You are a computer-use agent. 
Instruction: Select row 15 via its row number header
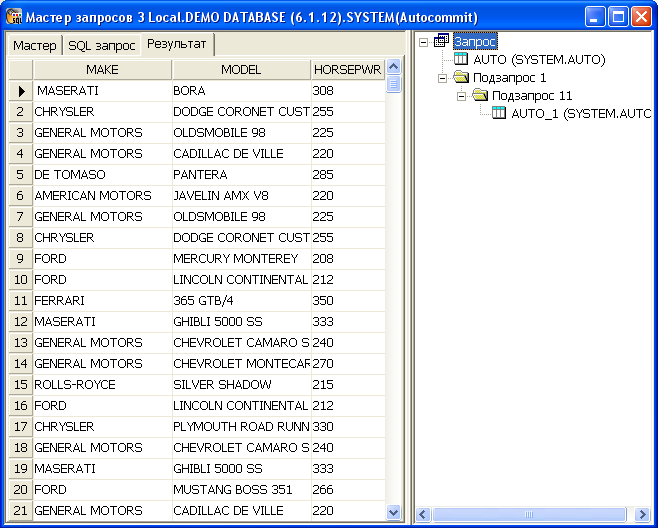coord(20,385)
